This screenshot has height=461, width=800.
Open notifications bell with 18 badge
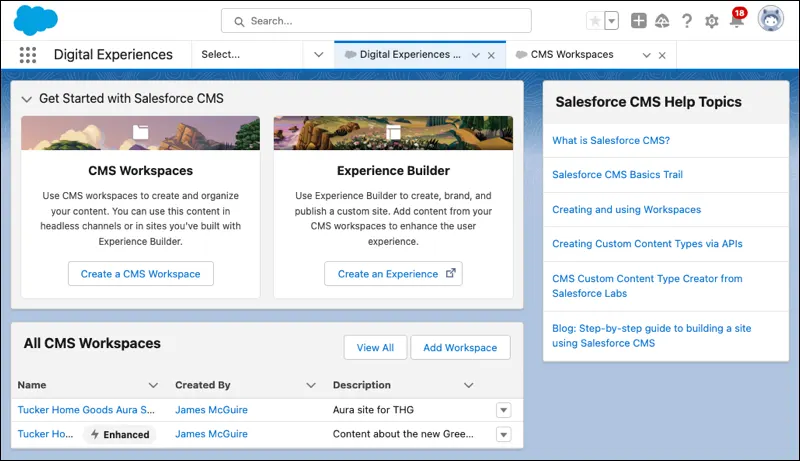pos(737,19)
